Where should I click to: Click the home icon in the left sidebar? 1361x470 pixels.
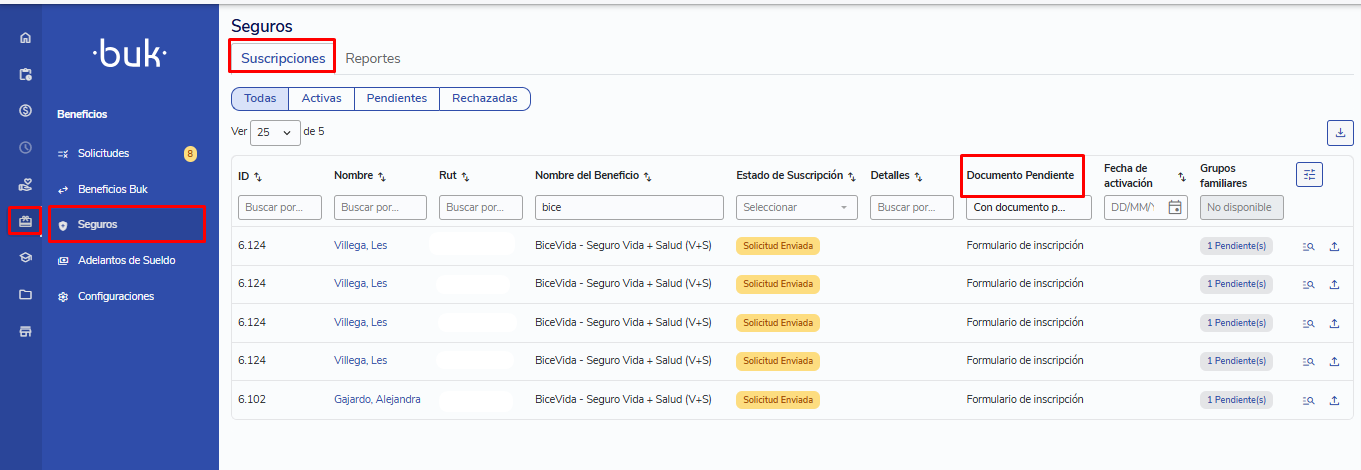(x=26, y=38)
